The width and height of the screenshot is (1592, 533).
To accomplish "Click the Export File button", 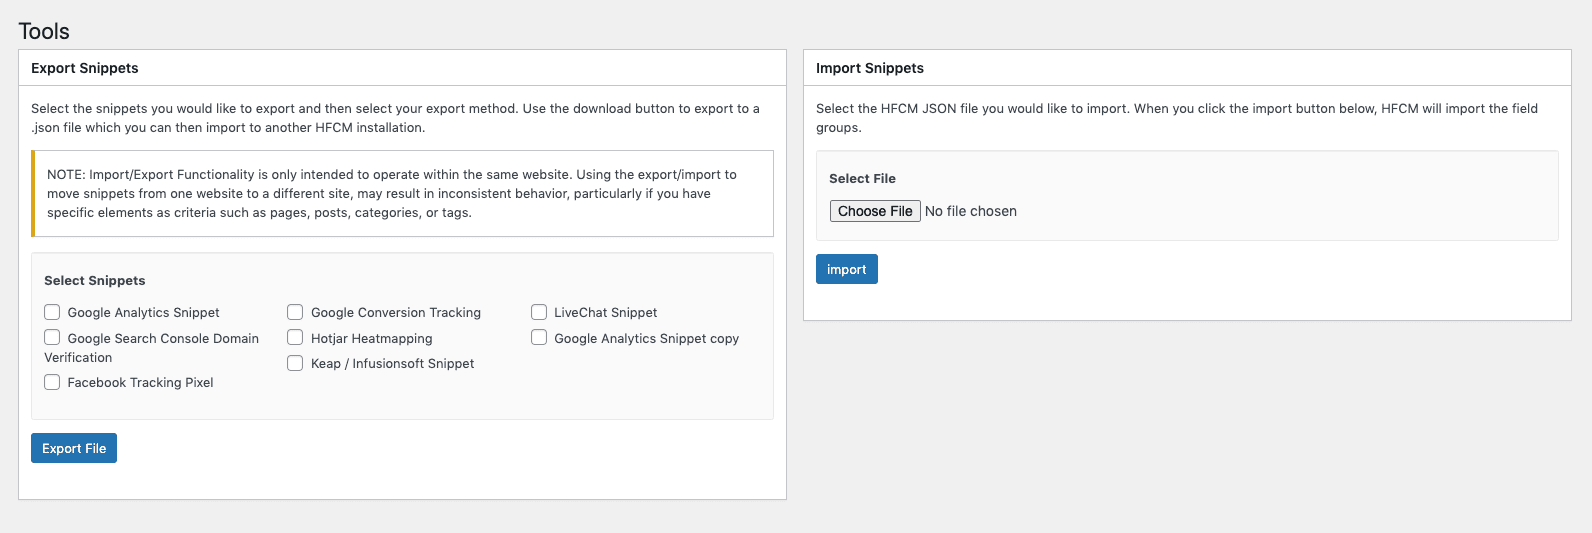I will [74, 448].
